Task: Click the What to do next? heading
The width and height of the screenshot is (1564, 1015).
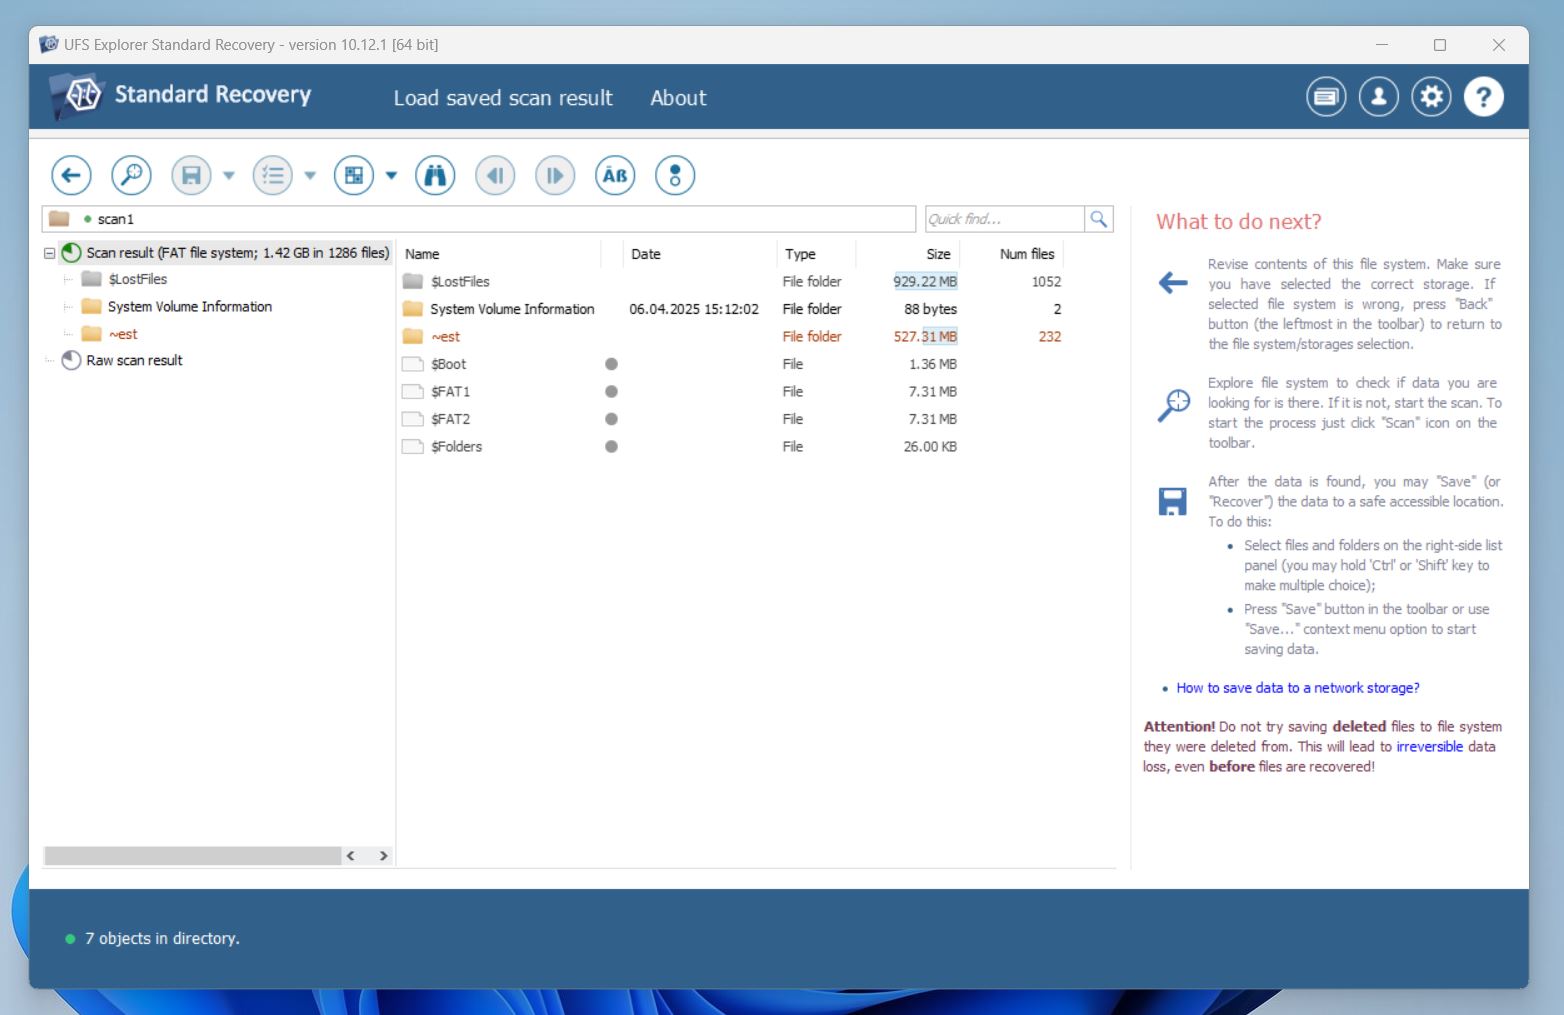Action: [x=1238, y=222]
